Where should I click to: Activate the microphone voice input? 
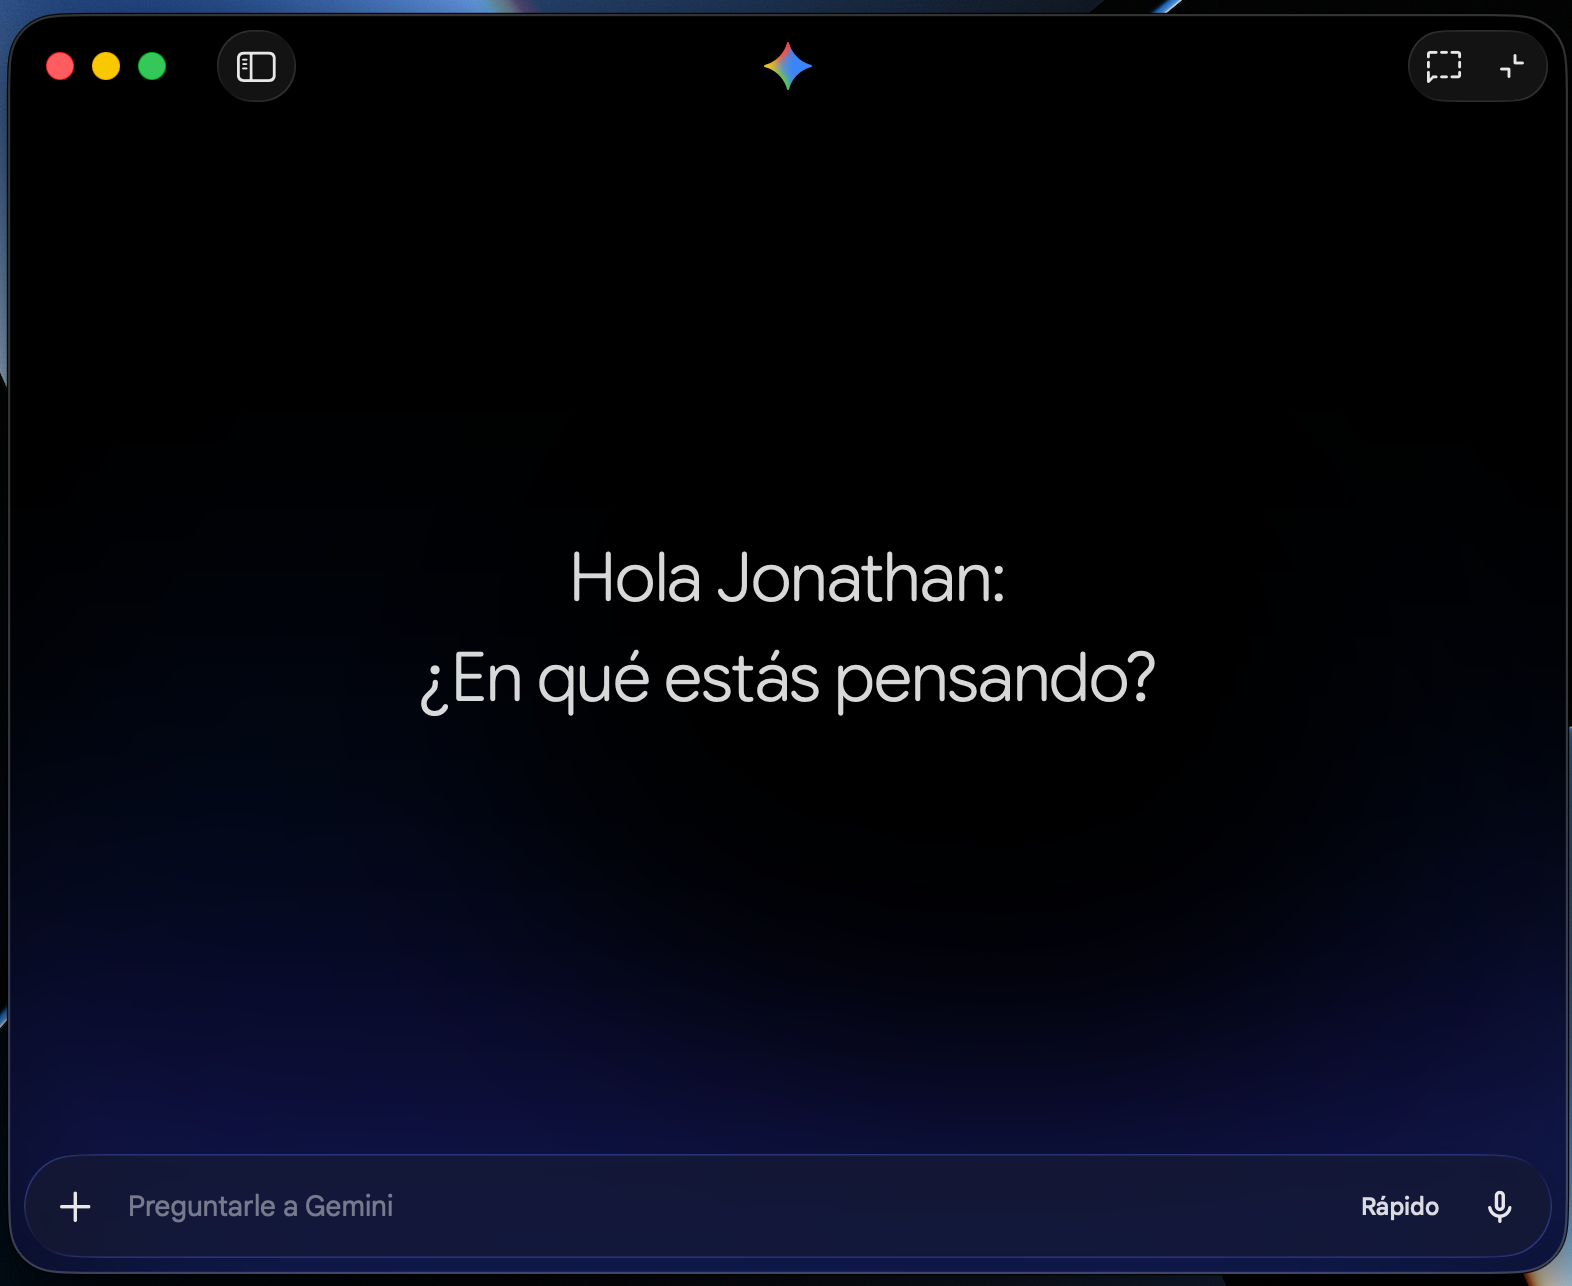[x=1499, y=1206]
